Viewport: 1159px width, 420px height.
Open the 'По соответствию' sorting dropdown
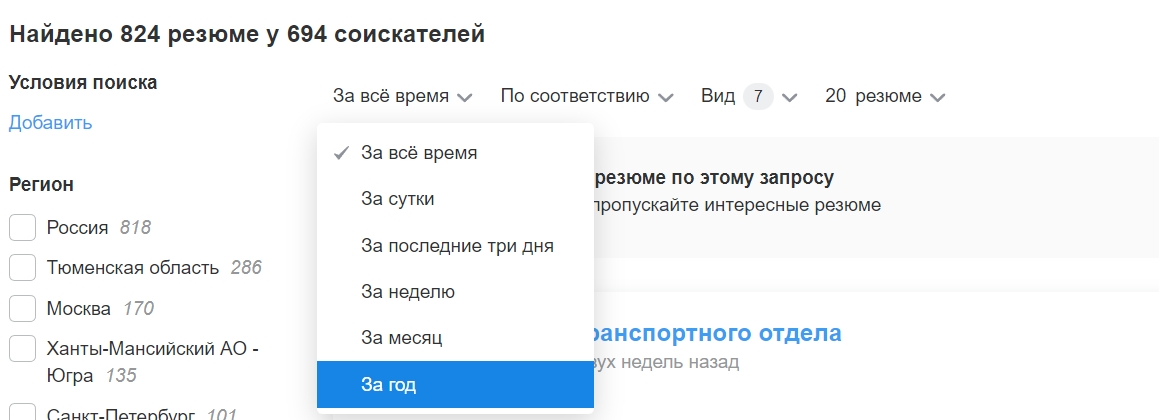coord(587,96)
